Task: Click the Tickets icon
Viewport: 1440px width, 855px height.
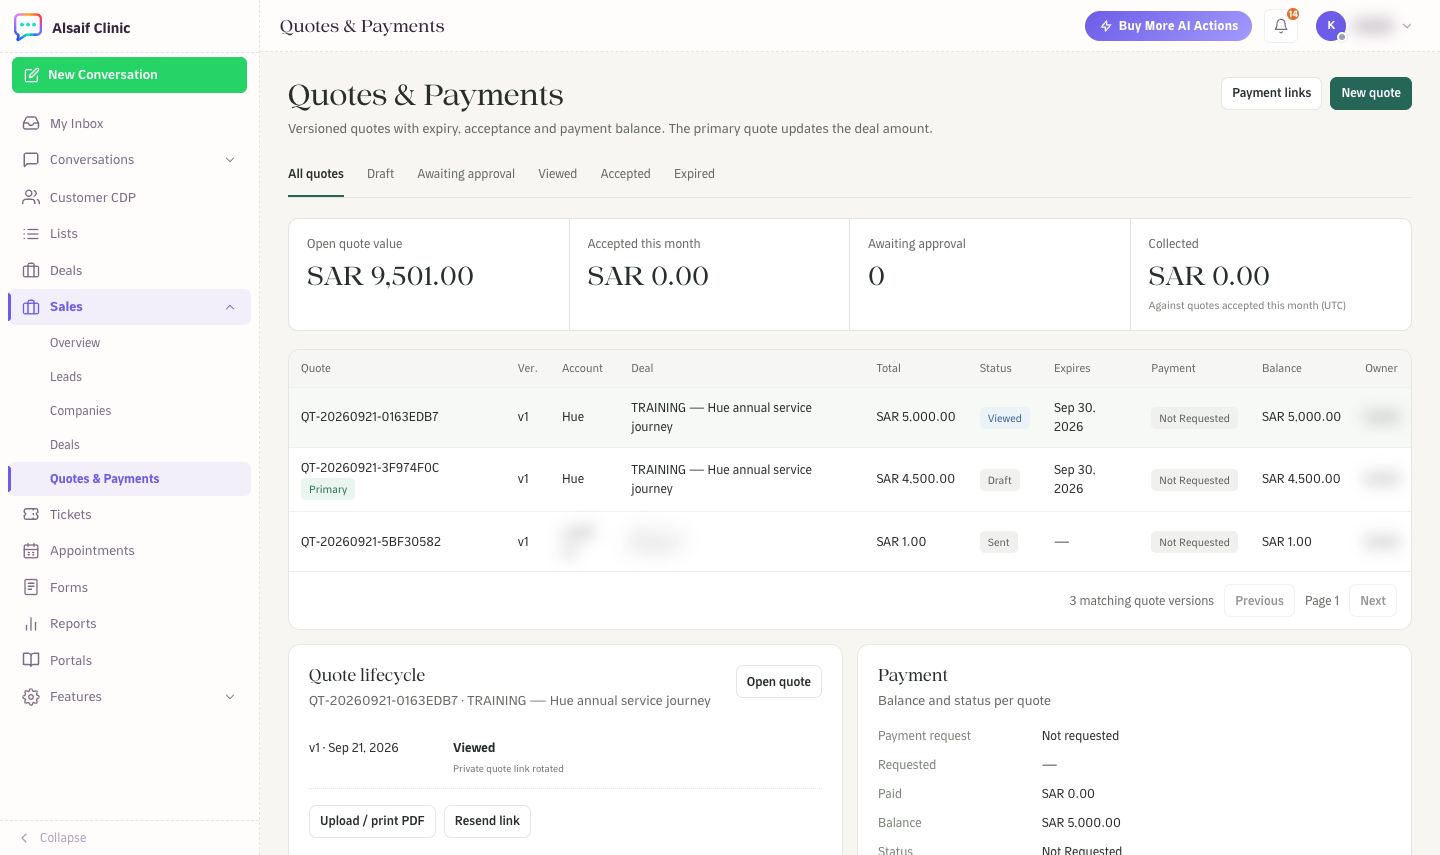Action: click(x=31, y=514)
